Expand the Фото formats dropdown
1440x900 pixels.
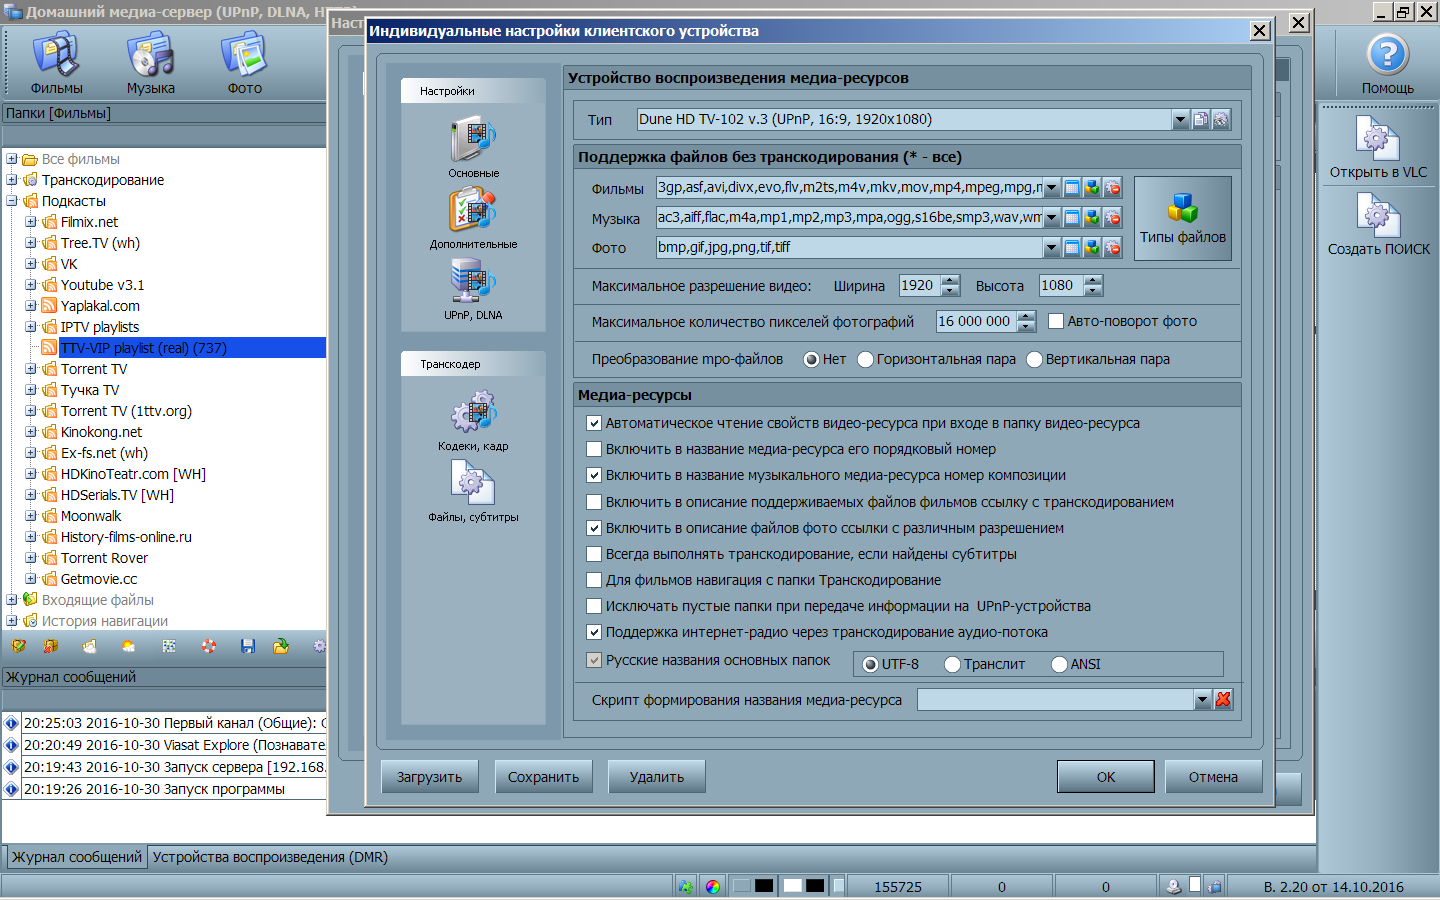(x=1051, y=248)
